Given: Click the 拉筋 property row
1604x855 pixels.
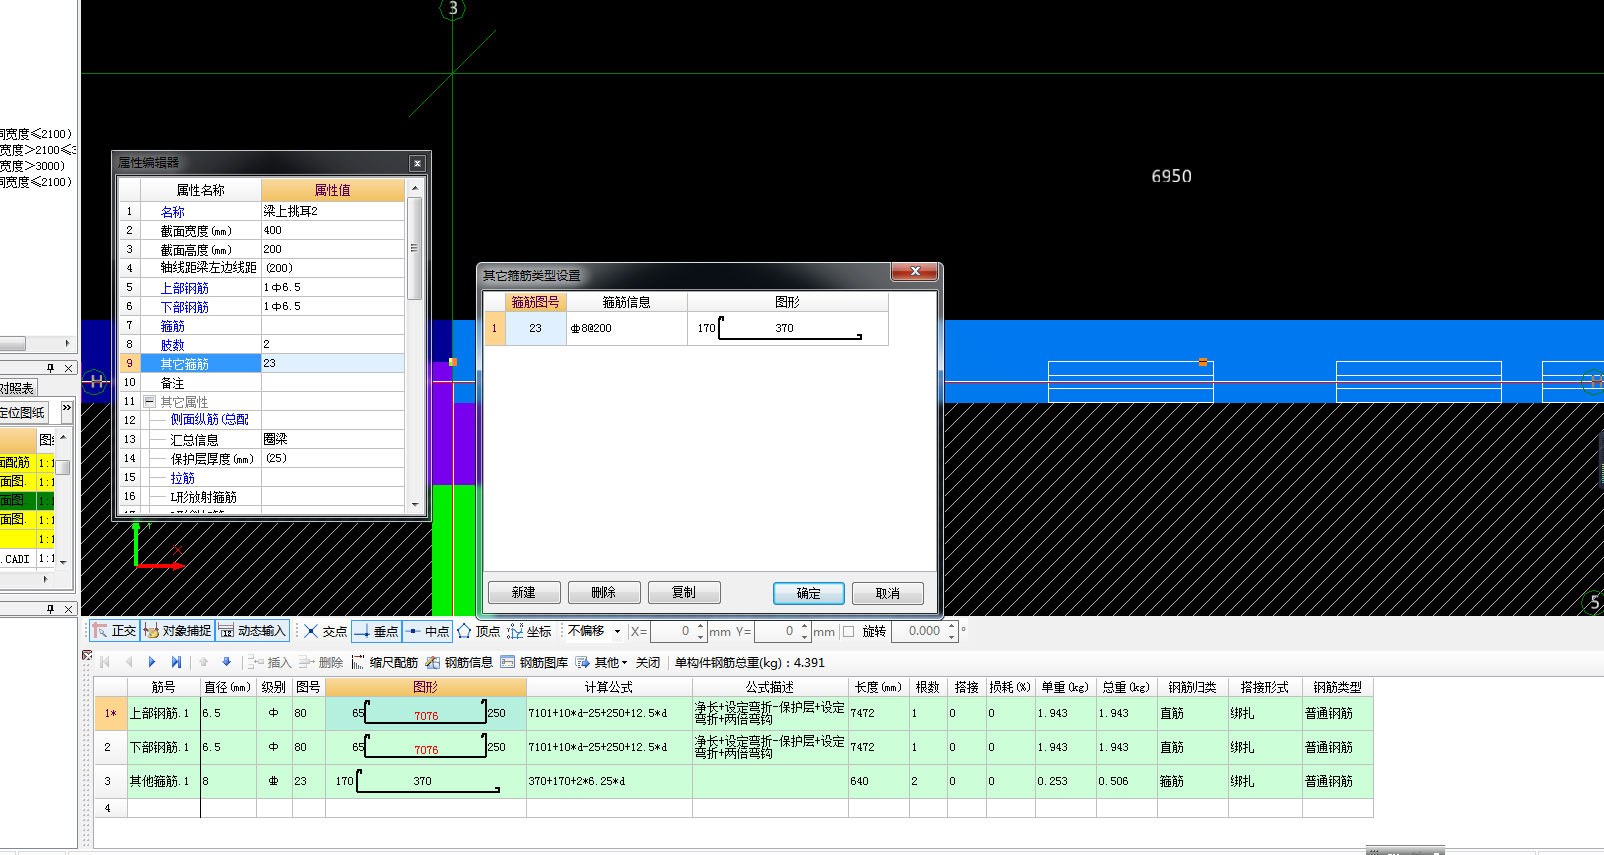Looking at the screenshot, I should (261, 478).
